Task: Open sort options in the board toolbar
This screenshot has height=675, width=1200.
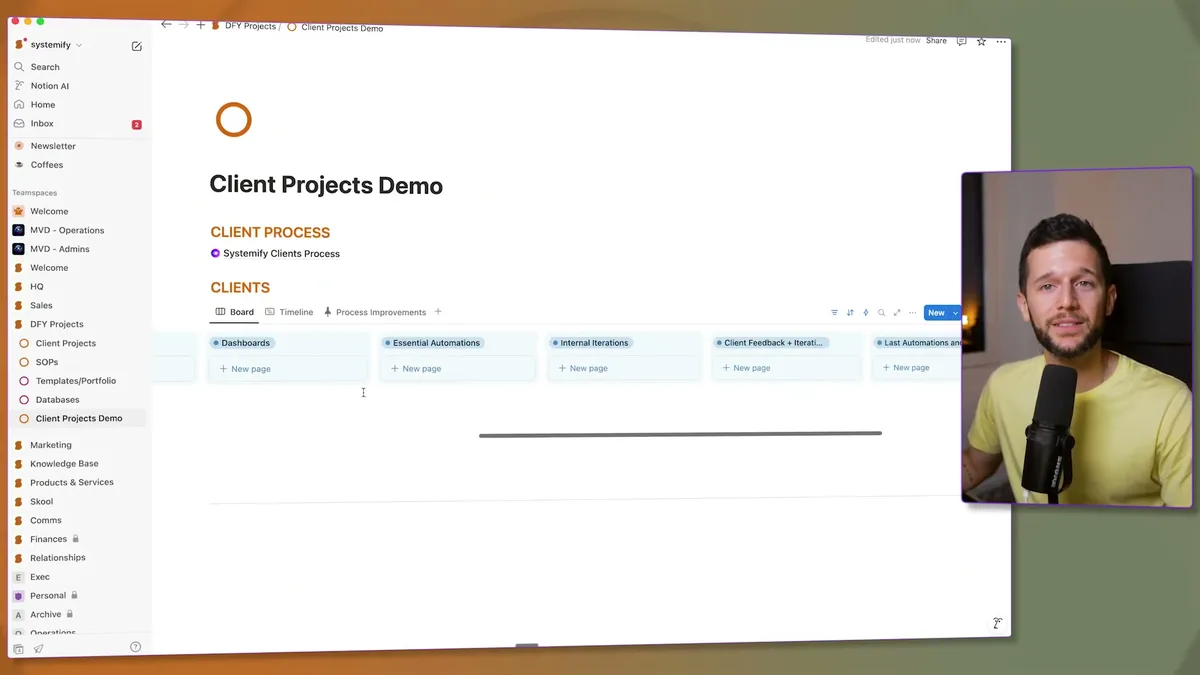Action: coord(851,312)
